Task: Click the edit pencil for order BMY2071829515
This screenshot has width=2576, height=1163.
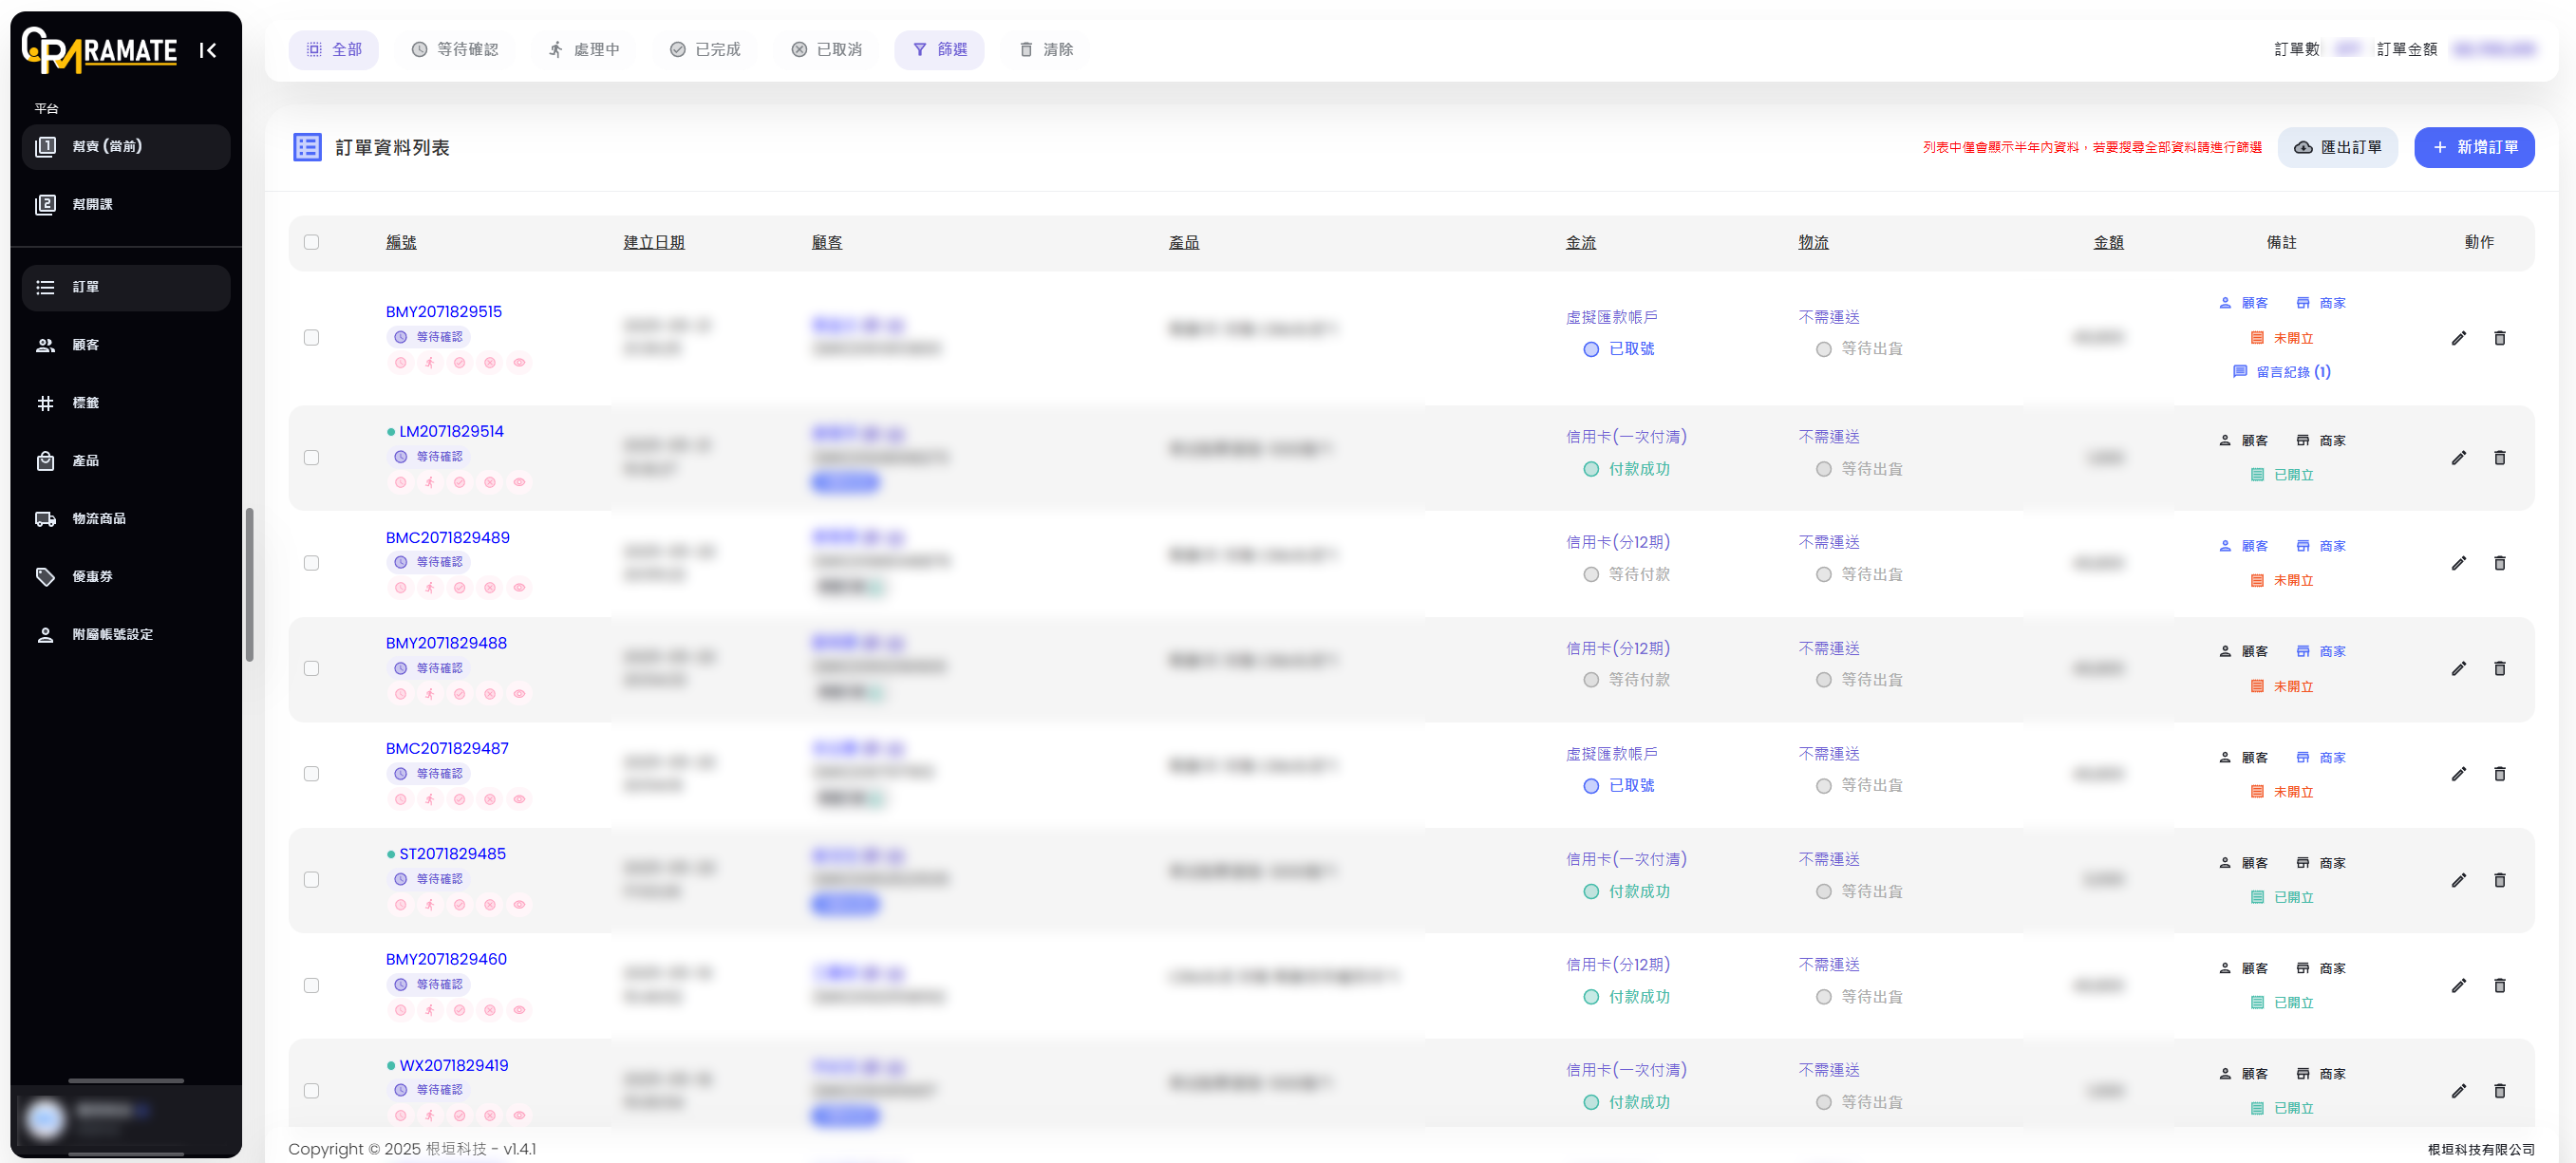Action: point(2458,338)
